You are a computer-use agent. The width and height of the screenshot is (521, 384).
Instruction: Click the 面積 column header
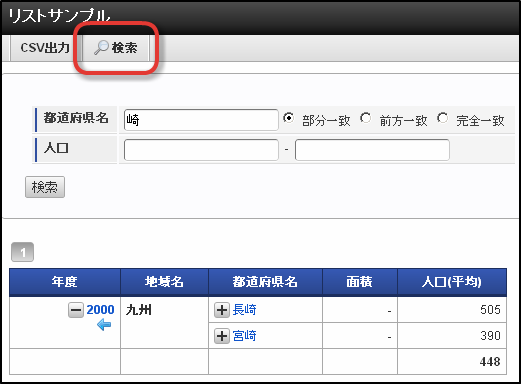click(x=360, y=282)
